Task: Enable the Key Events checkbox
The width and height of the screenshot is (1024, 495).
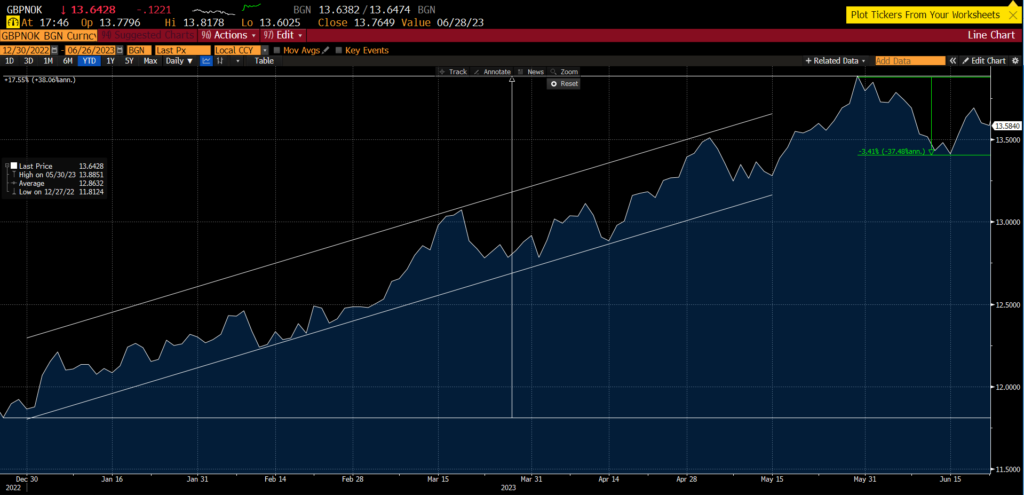Action: (x=338, y=50)
